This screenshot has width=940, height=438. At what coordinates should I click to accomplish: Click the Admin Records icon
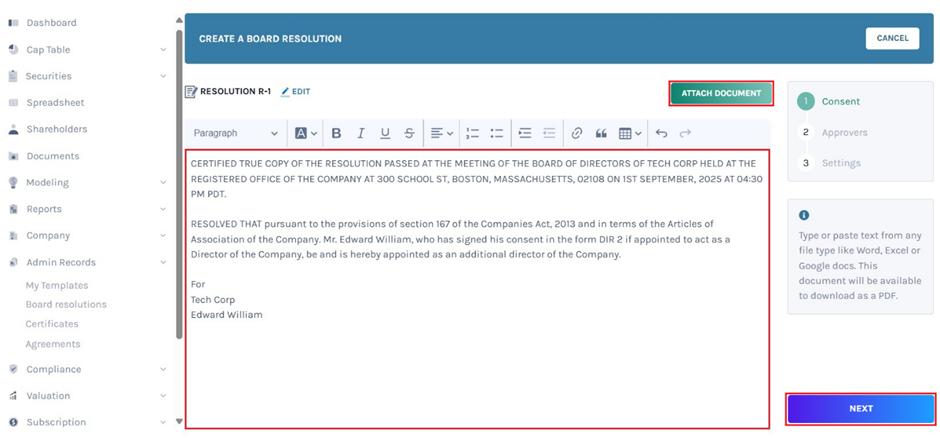coord(13,262)
